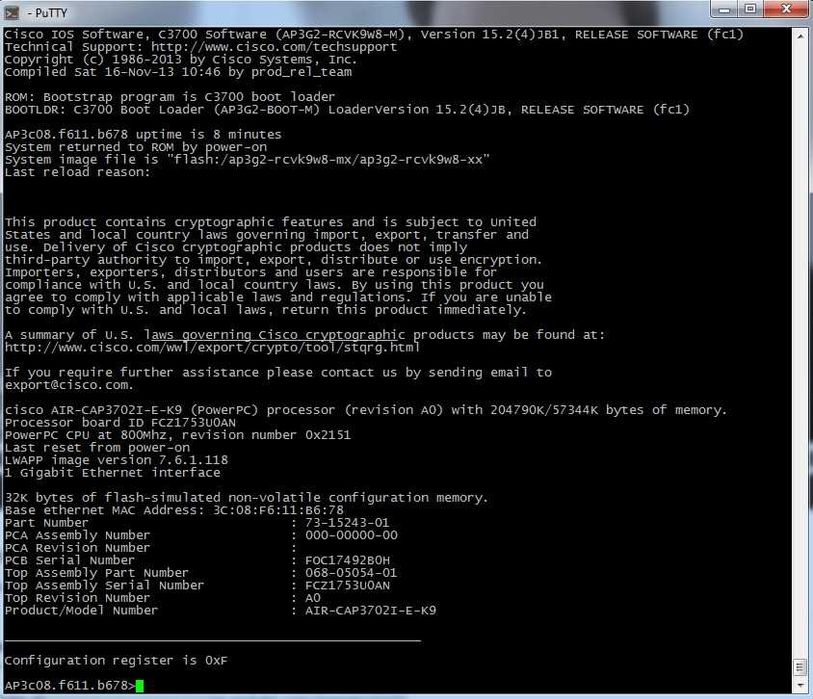813x699 pixels.
Task: Click 'LWAPP image version 7.6.1.118' line
Action: click(116, 460)
